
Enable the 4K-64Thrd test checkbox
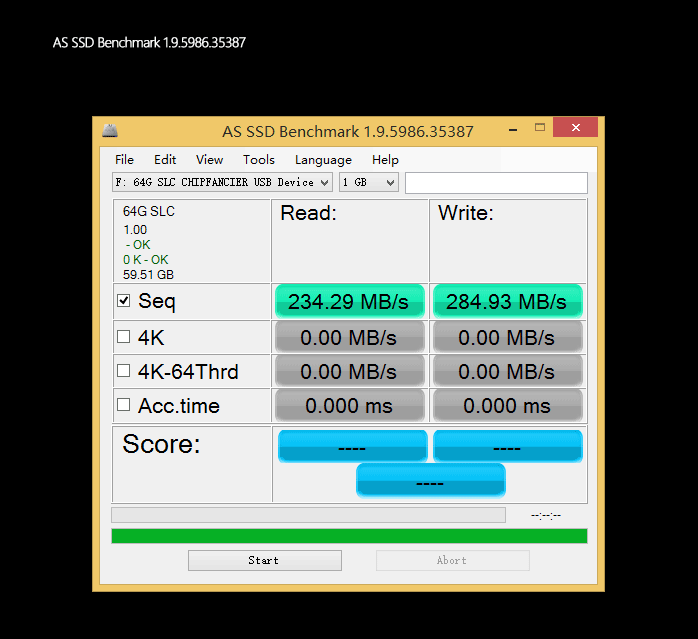click(124, 371)
